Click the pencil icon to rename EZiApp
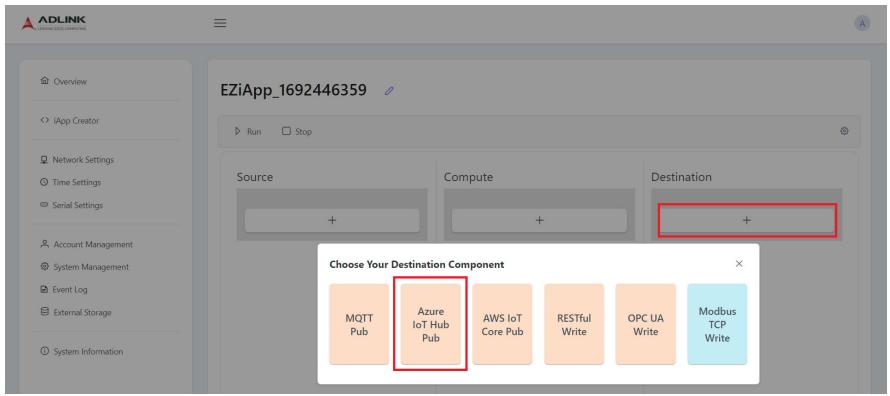The height and width of the screenshot is (396, 890). (x=389, y=91)
